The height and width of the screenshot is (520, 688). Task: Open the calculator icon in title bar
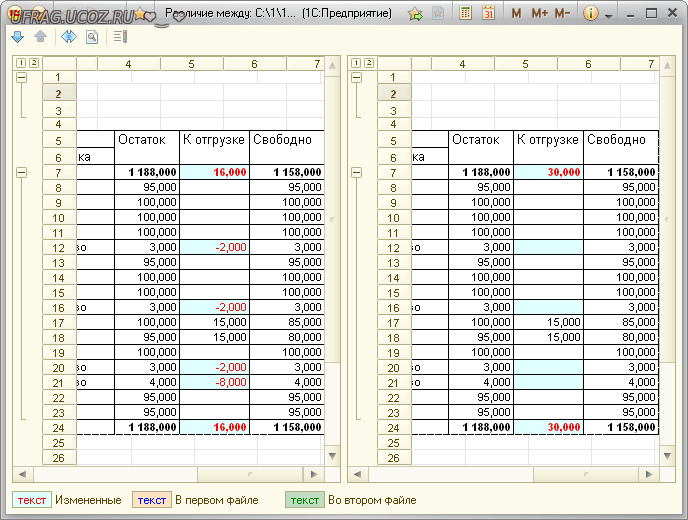465,14
